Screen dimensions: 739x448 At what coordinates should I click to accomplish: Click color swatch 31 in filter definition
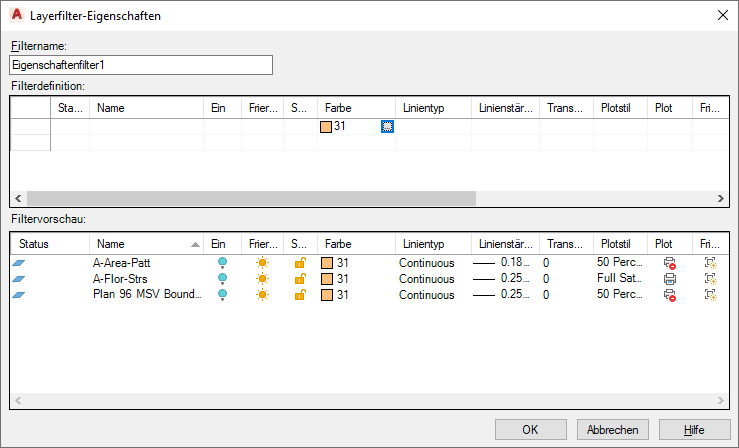(326, 127)
